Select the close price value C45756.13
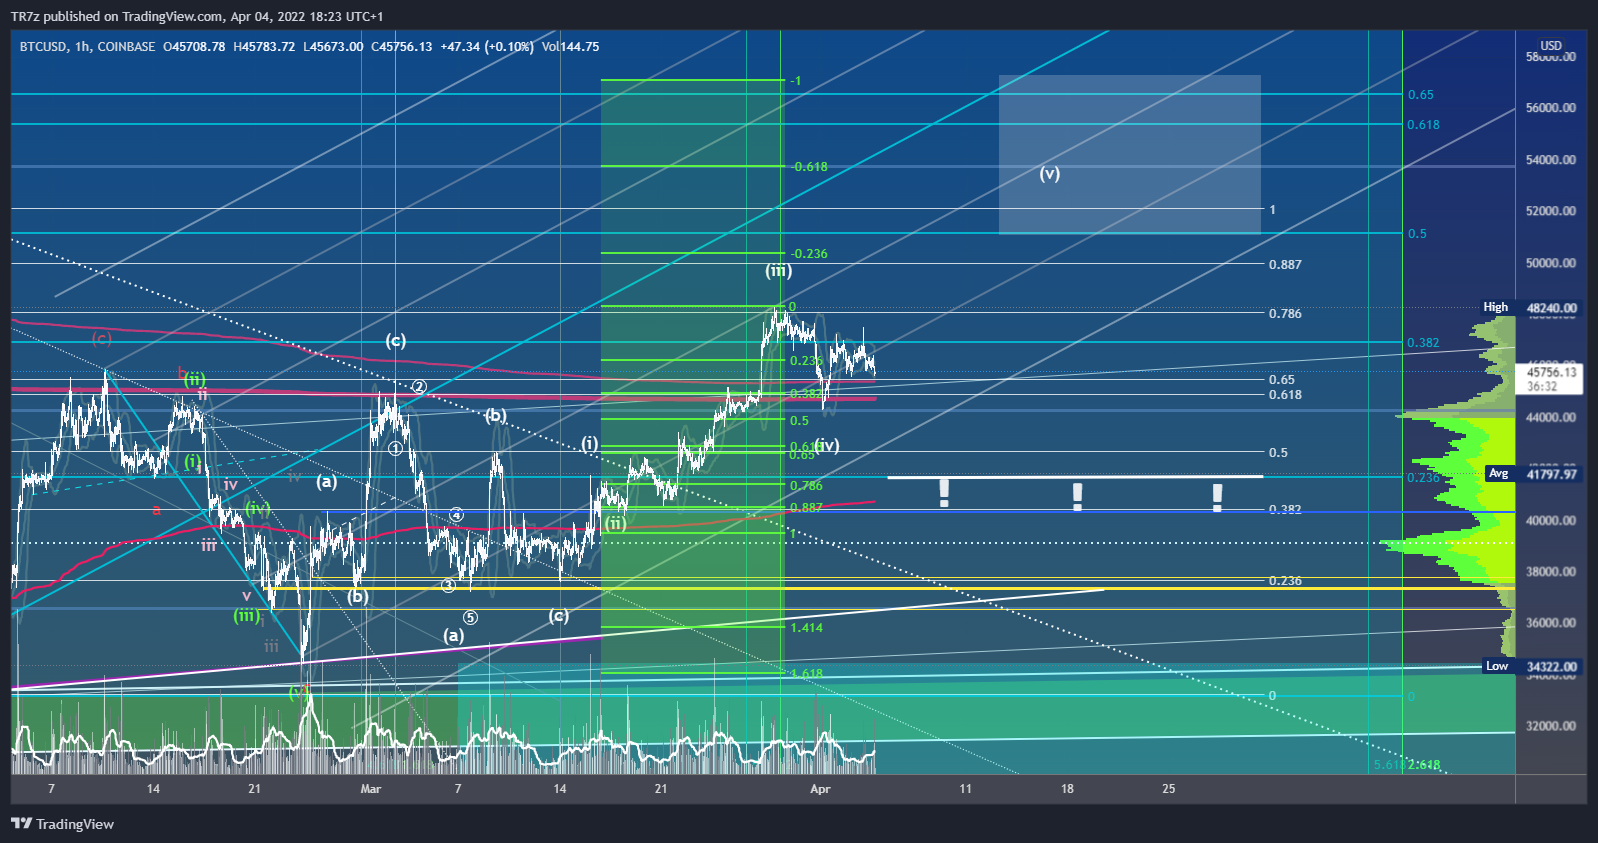The width and height of the screenshot is (1598, 843). click(402, 47)
